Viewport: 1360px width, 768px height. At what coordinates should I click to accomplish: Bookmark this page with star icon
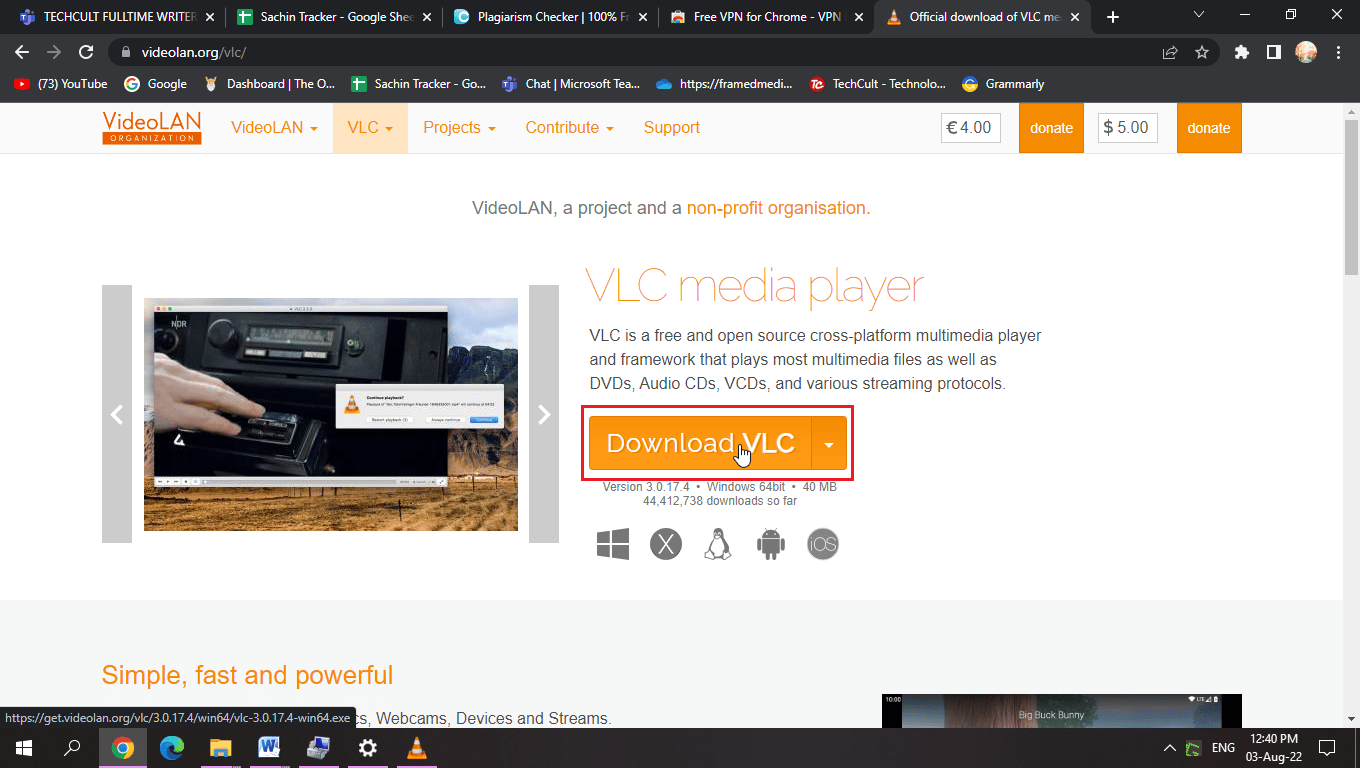point(1202,52)
